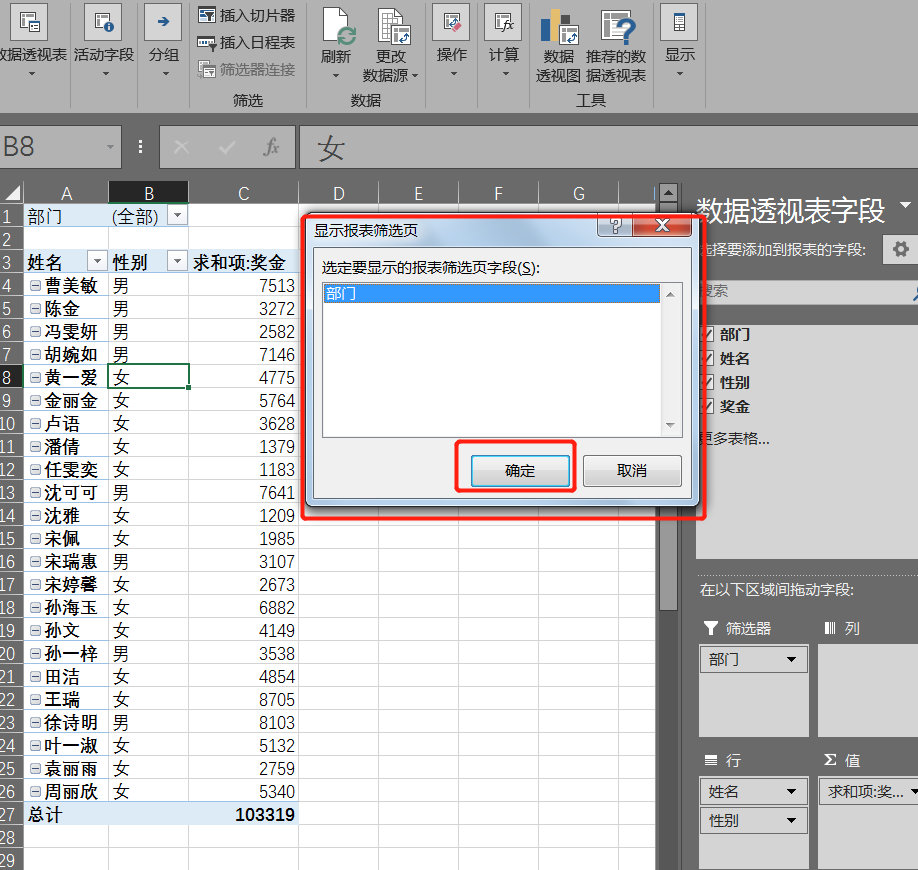
Task: Click the 取消 button
Action: [x=632, y=471]
